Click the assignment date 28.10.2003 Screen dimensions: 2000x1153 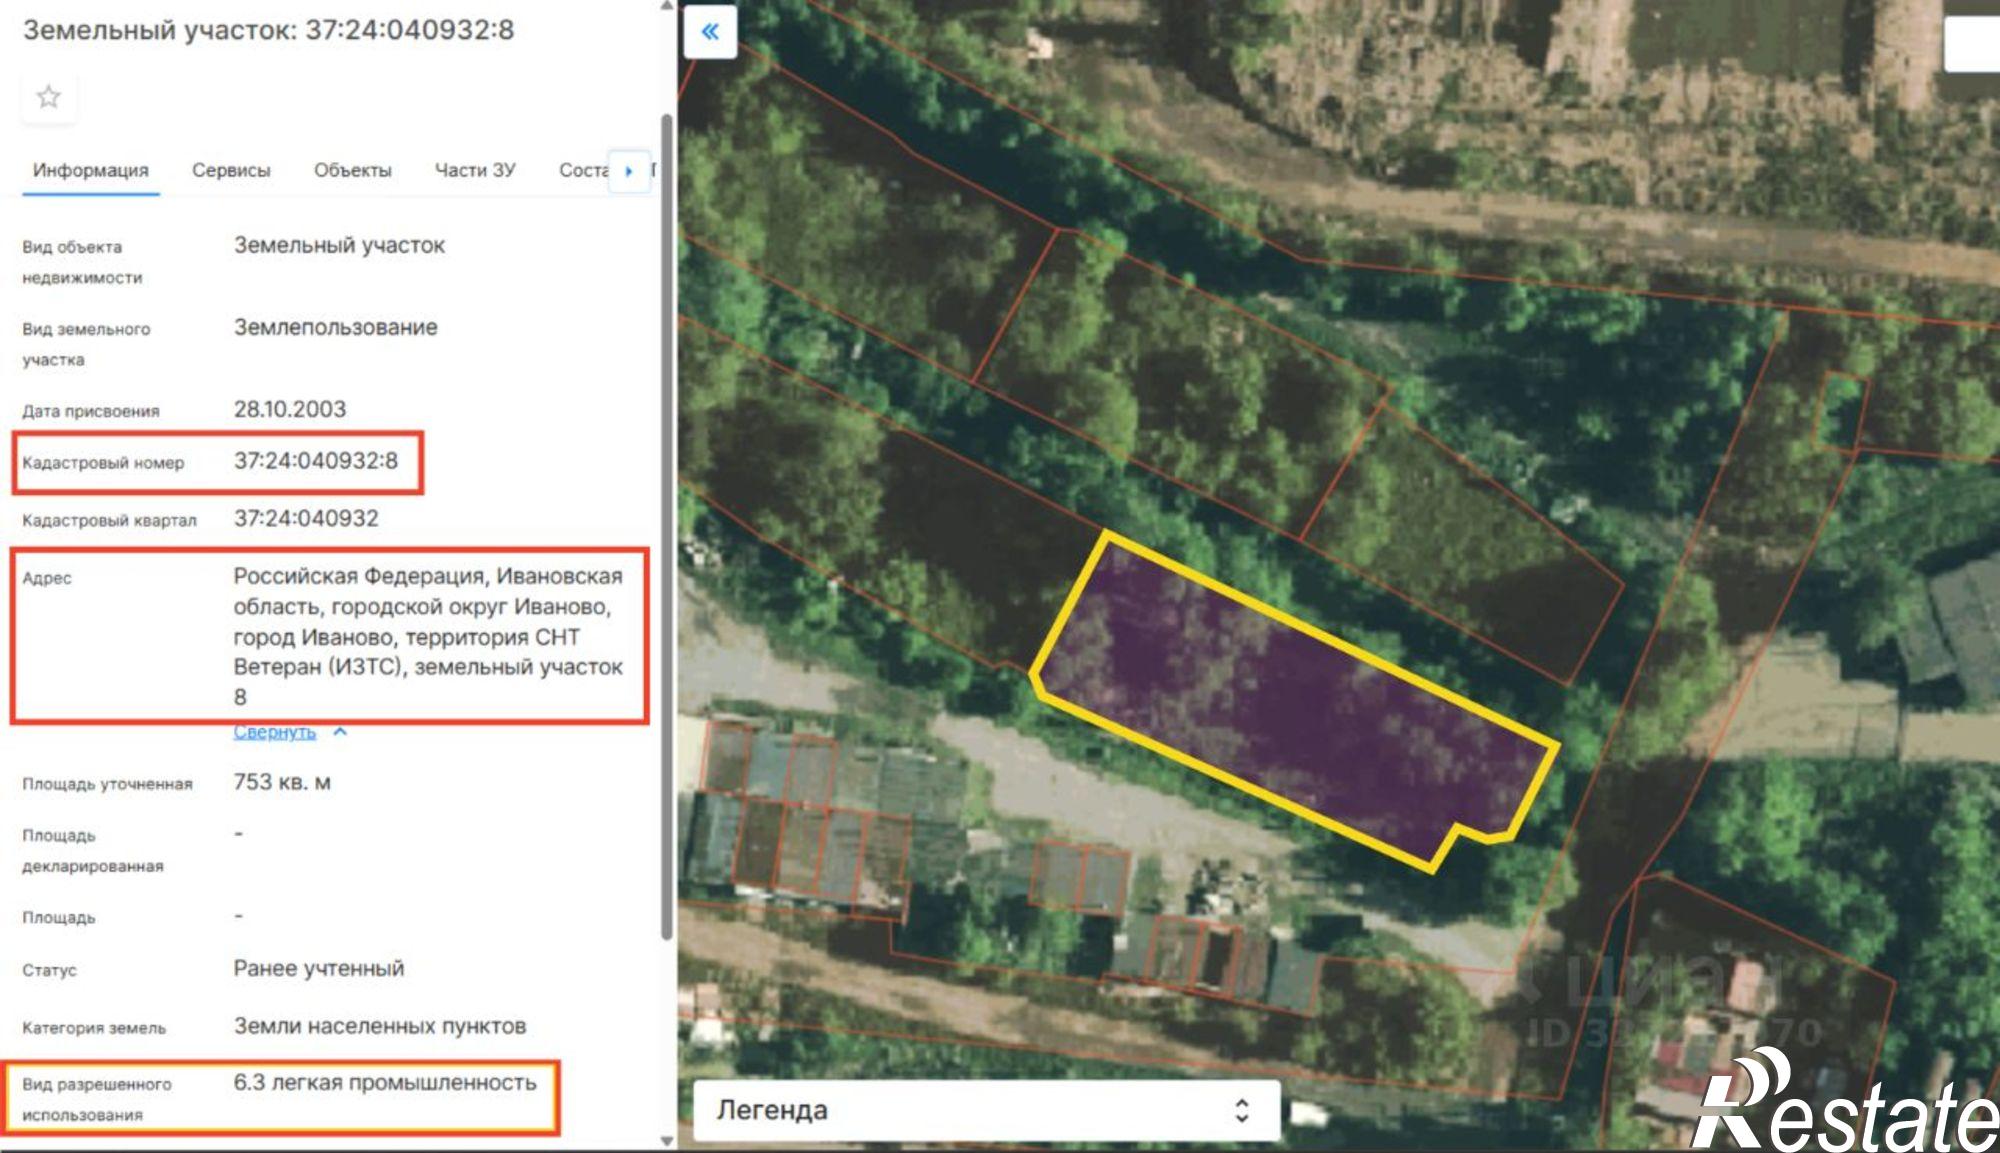tap(290, 409)
